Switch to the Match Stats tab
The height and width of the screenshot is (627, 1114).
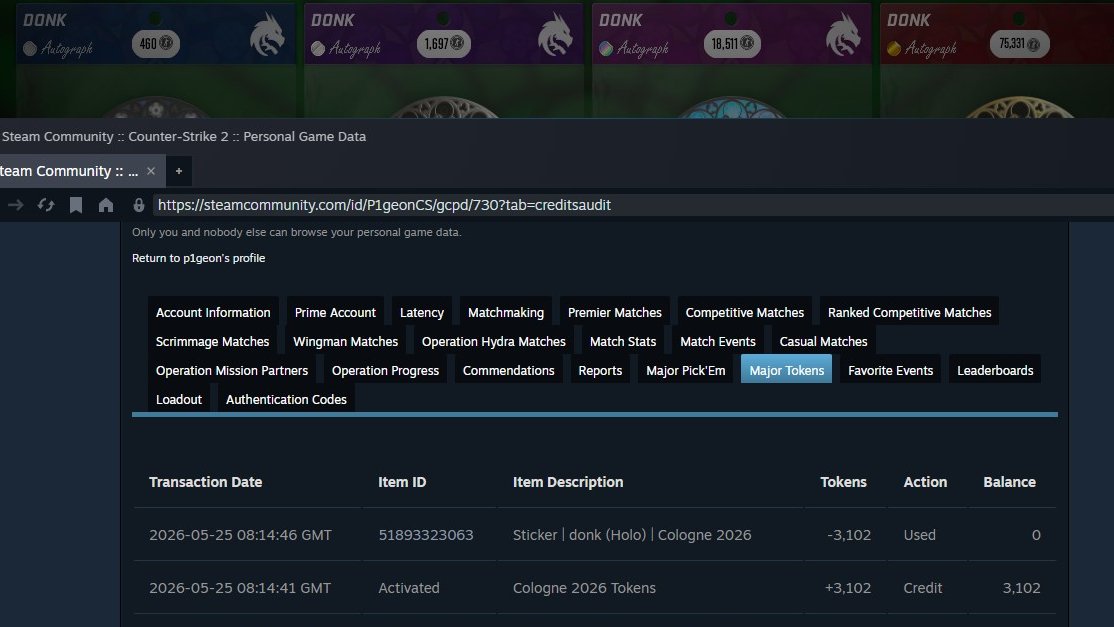point(623,342)
